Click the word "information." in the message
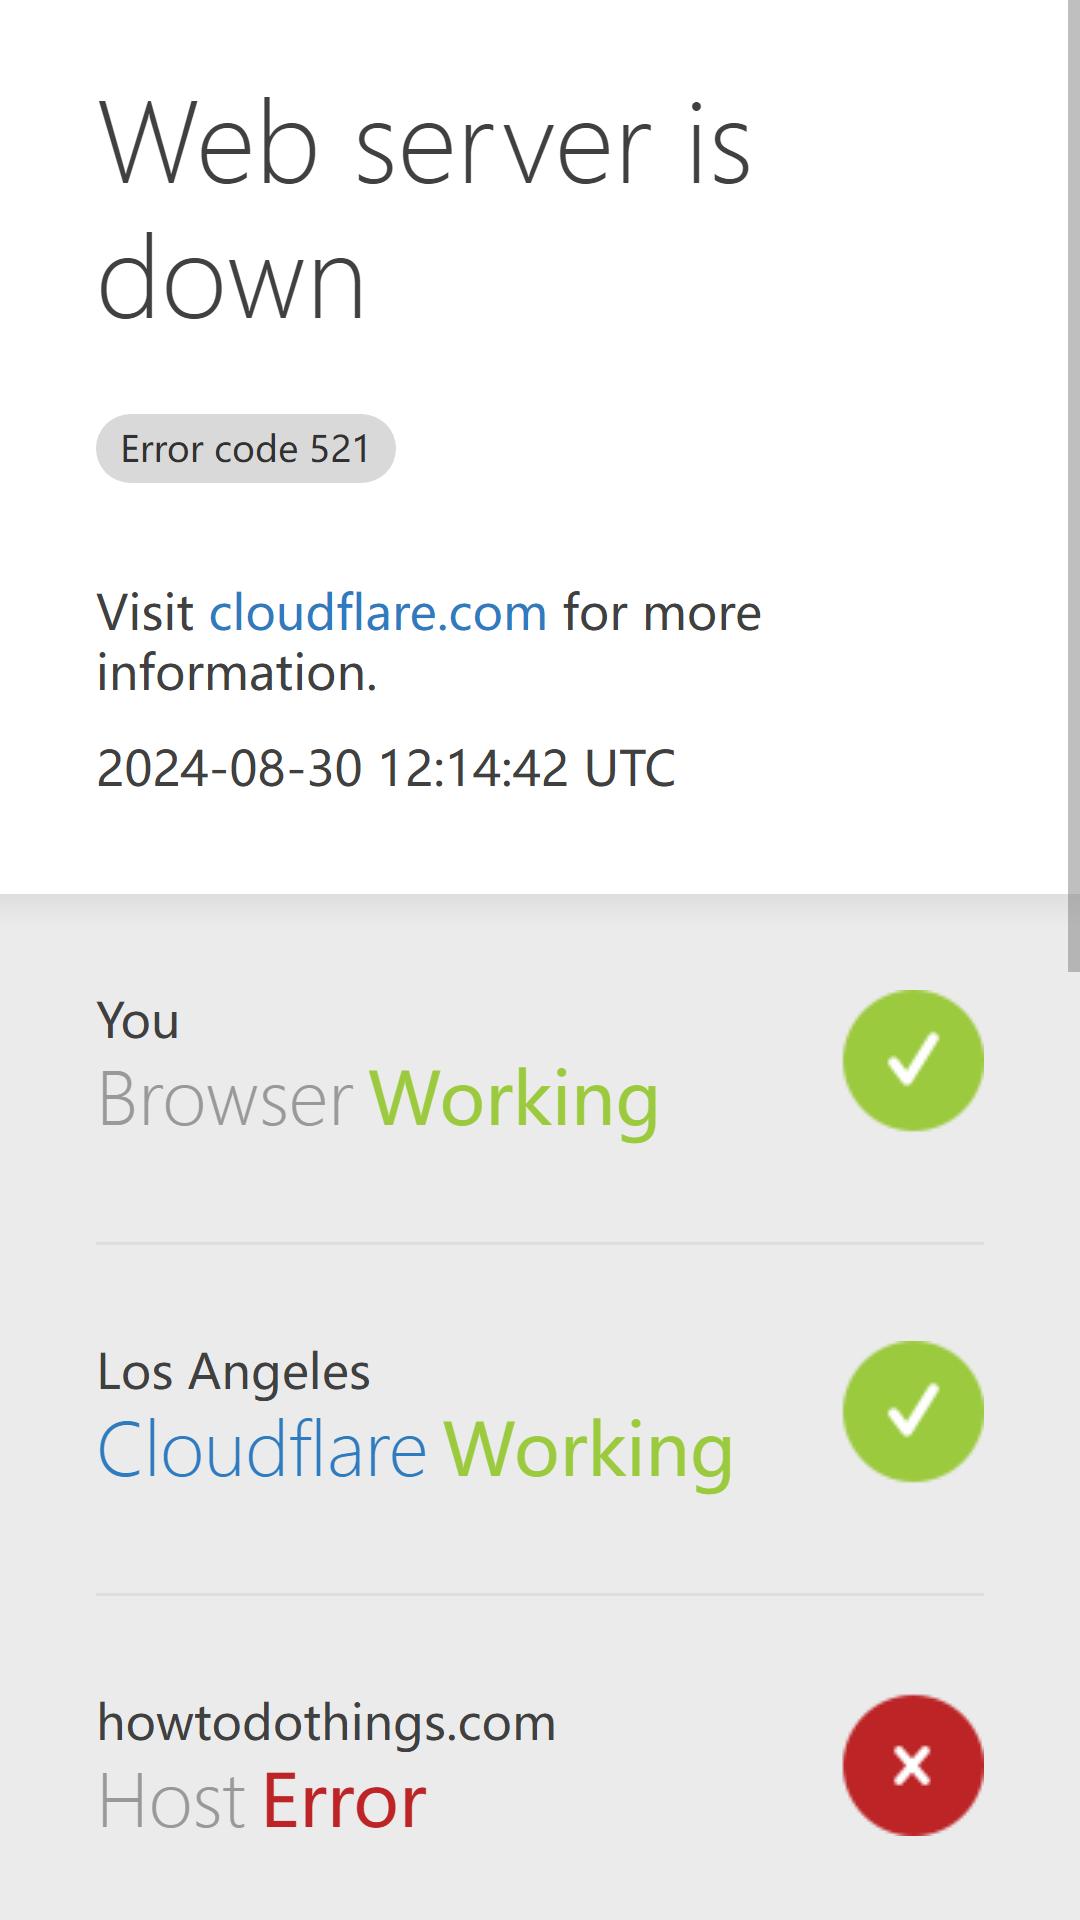 [237, 672]
